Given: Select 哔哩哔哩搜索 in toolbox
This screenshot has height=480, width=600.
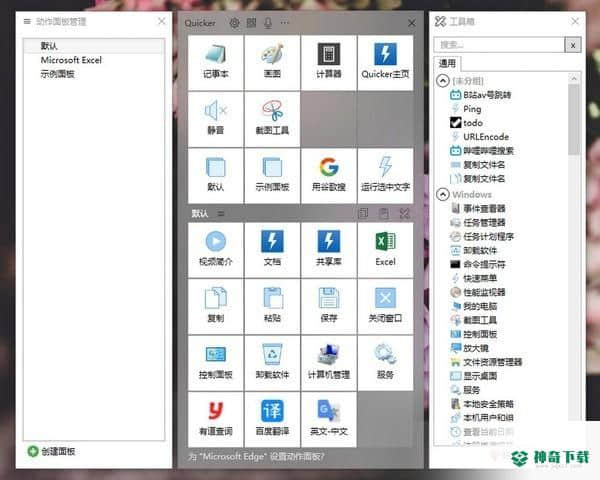Looking at the screenshot, I should [482, 151].
